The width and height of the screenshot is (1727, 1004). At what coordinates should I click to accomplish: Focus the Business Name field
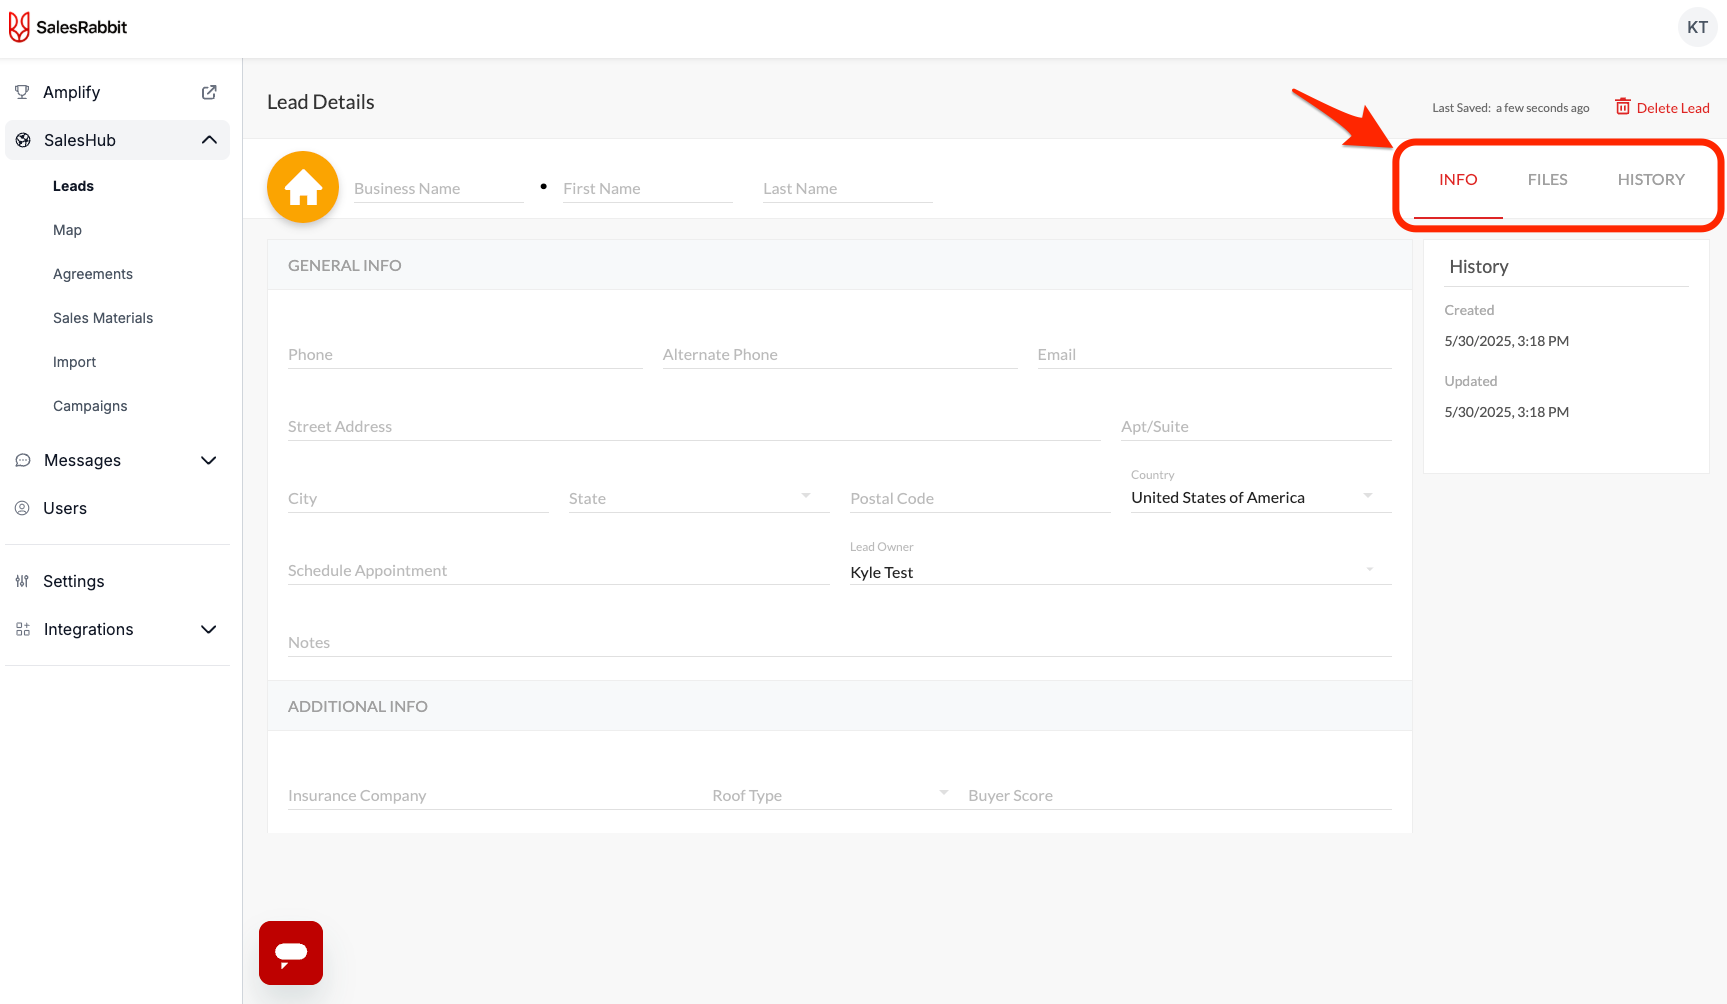pyautogui.click(x=438, y=188)
